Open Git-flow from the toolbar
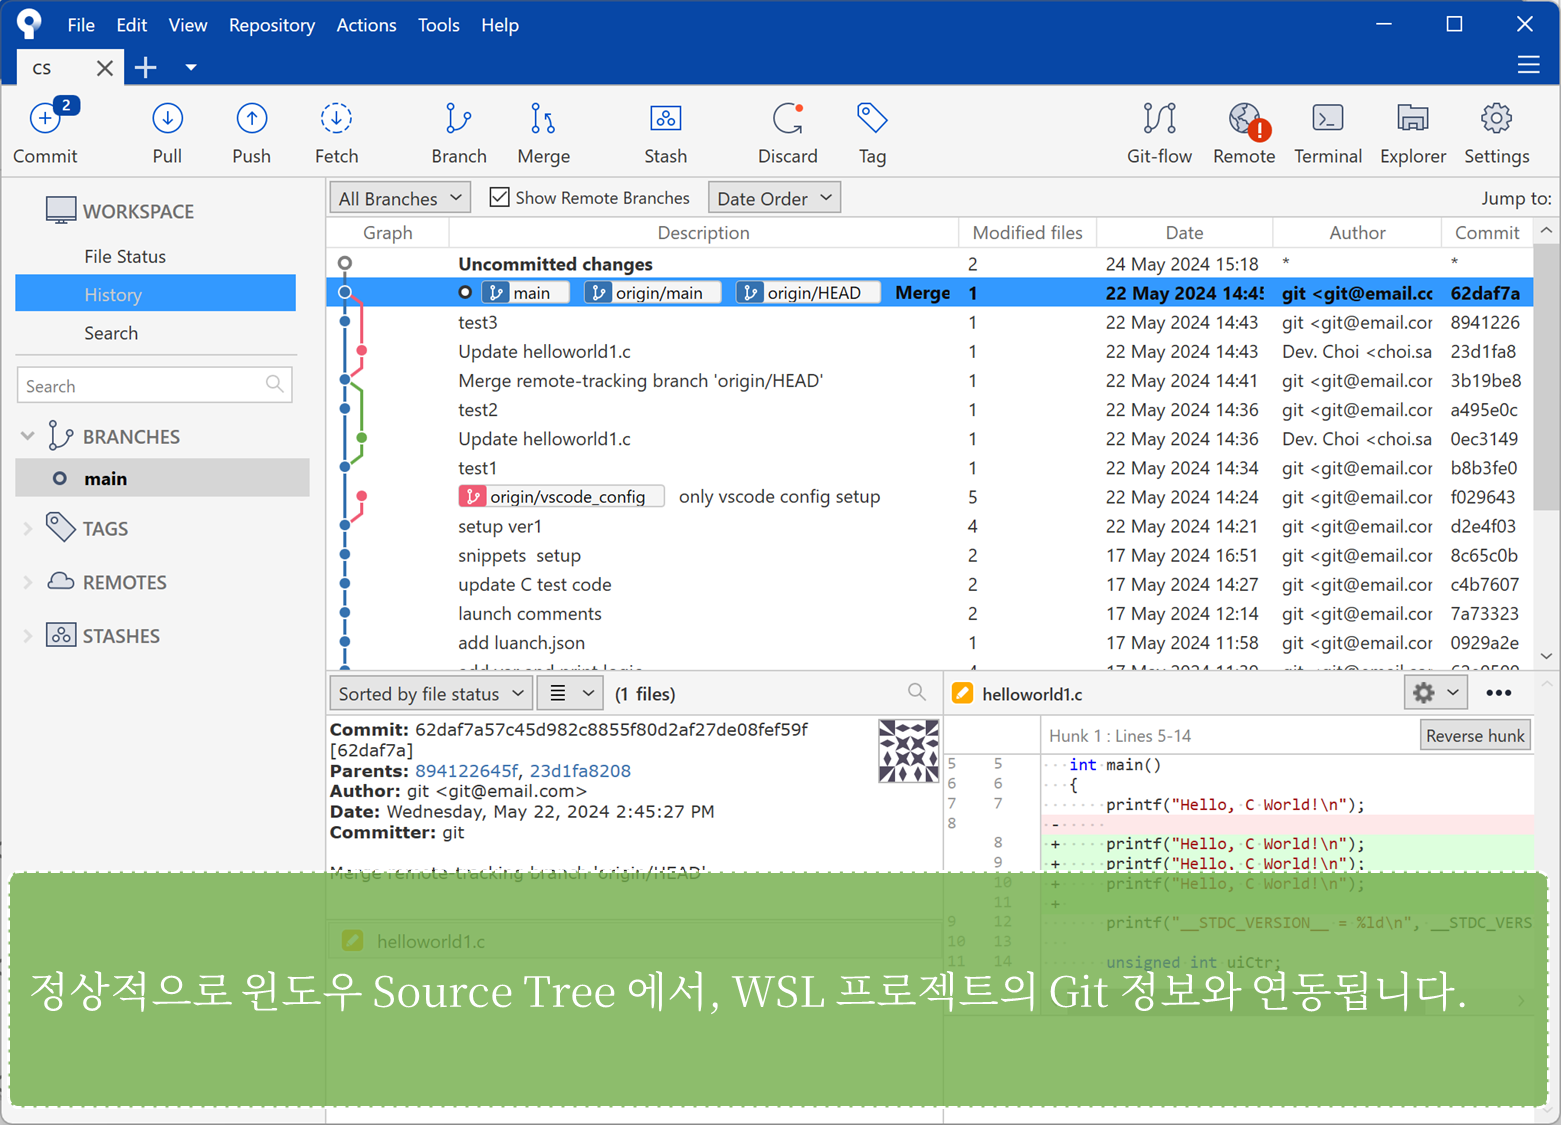 click(x=1159, y=132)
